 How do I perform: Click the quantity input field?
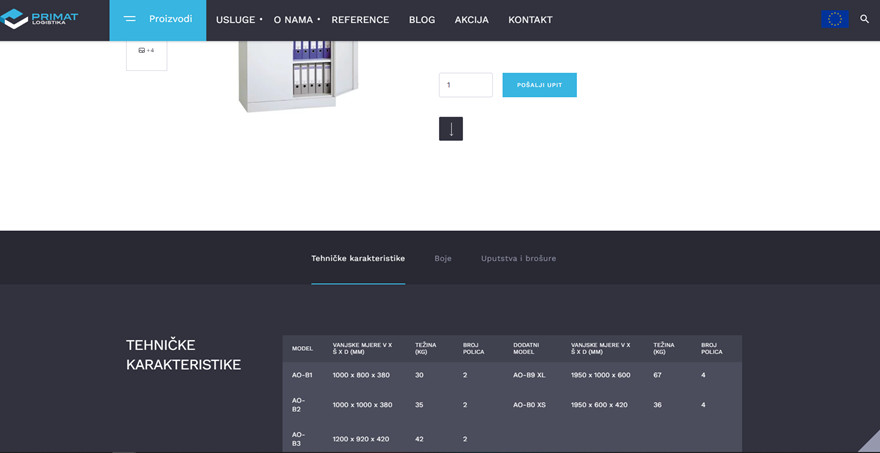(465, 85)
